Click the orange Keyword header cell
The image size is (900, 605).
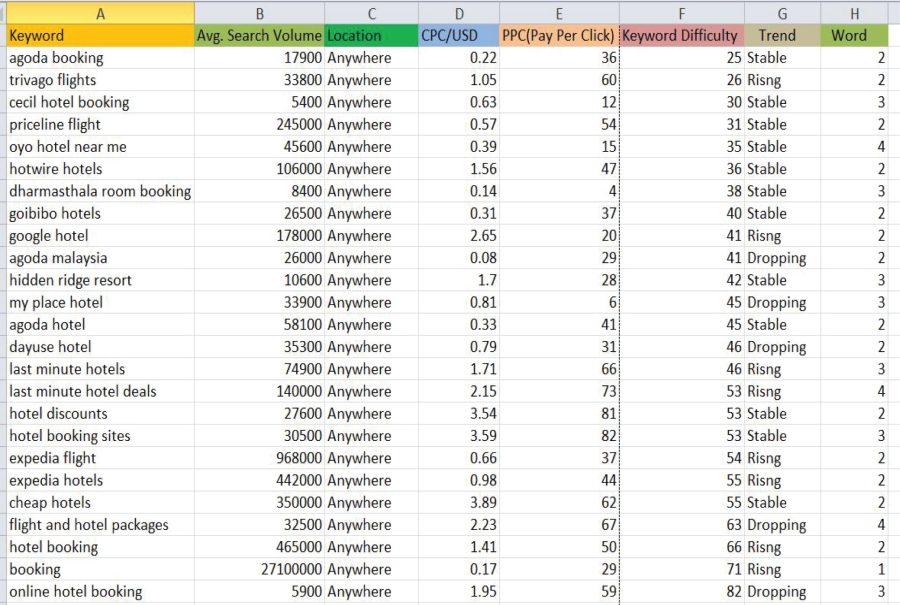(x=100, y=36)
